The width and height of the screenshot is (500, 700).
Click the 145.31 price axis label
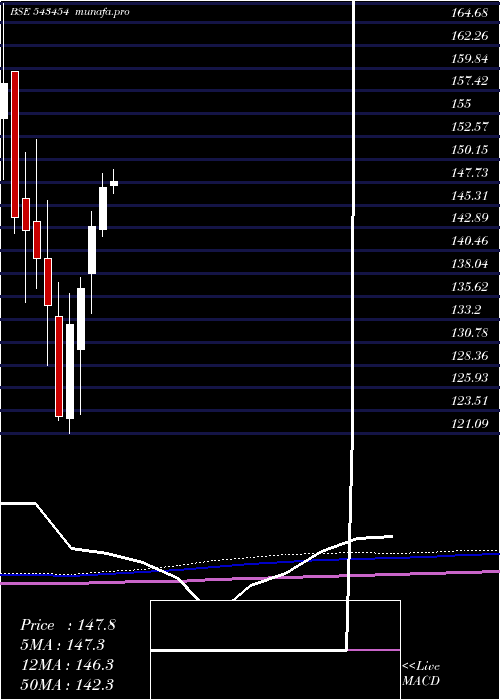[469, 196]
